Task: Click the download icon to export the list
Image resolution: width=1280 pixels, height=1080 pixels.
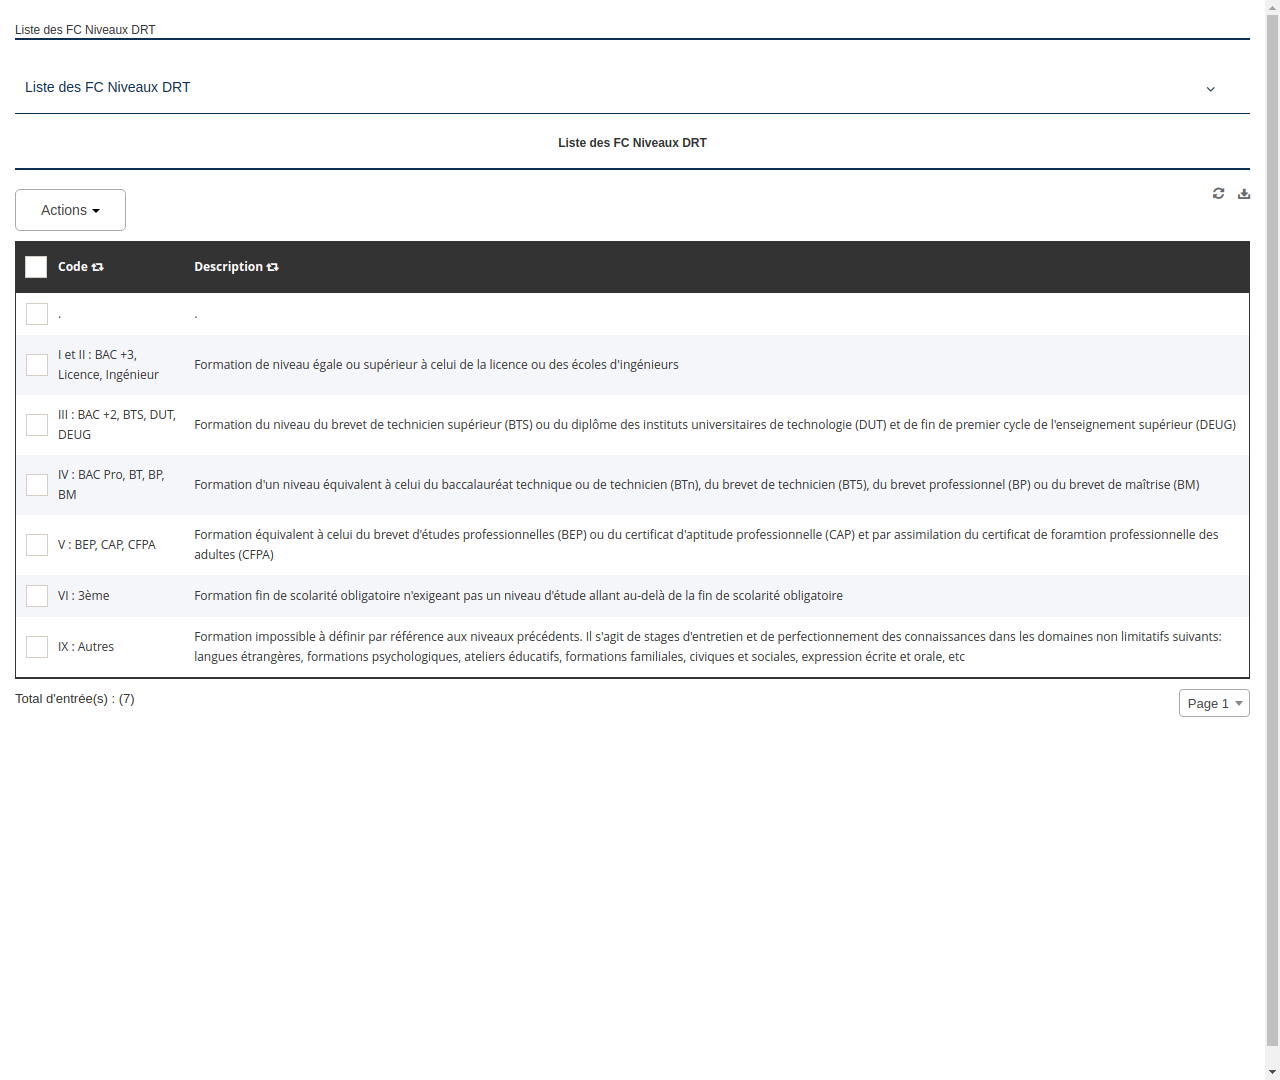Action: pyautogui.click(x=1244, y=193)
